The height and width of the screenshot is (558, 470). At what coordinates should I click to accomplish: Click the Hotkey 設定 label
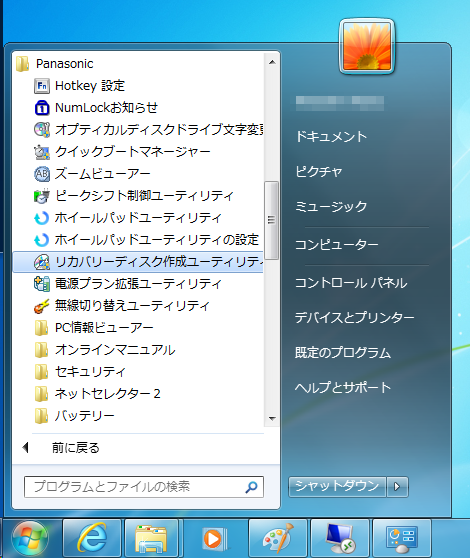point(90,86)
